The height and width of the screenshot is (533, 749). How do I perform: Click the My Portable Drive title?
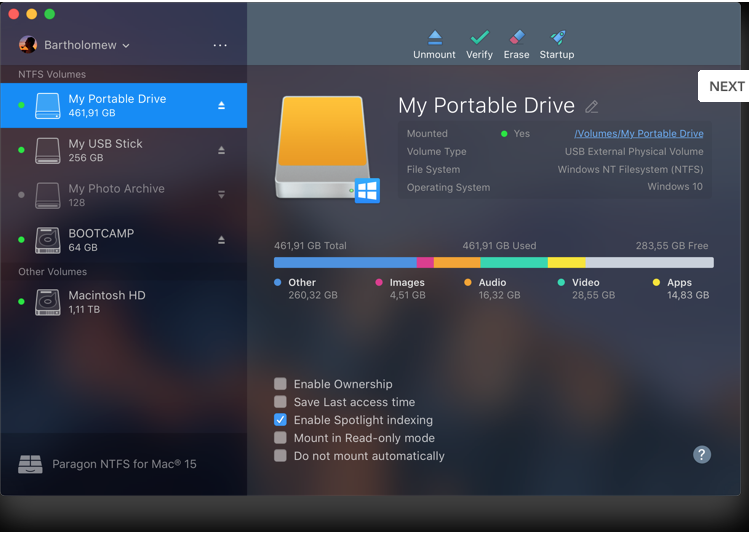[x=486, y=106]
